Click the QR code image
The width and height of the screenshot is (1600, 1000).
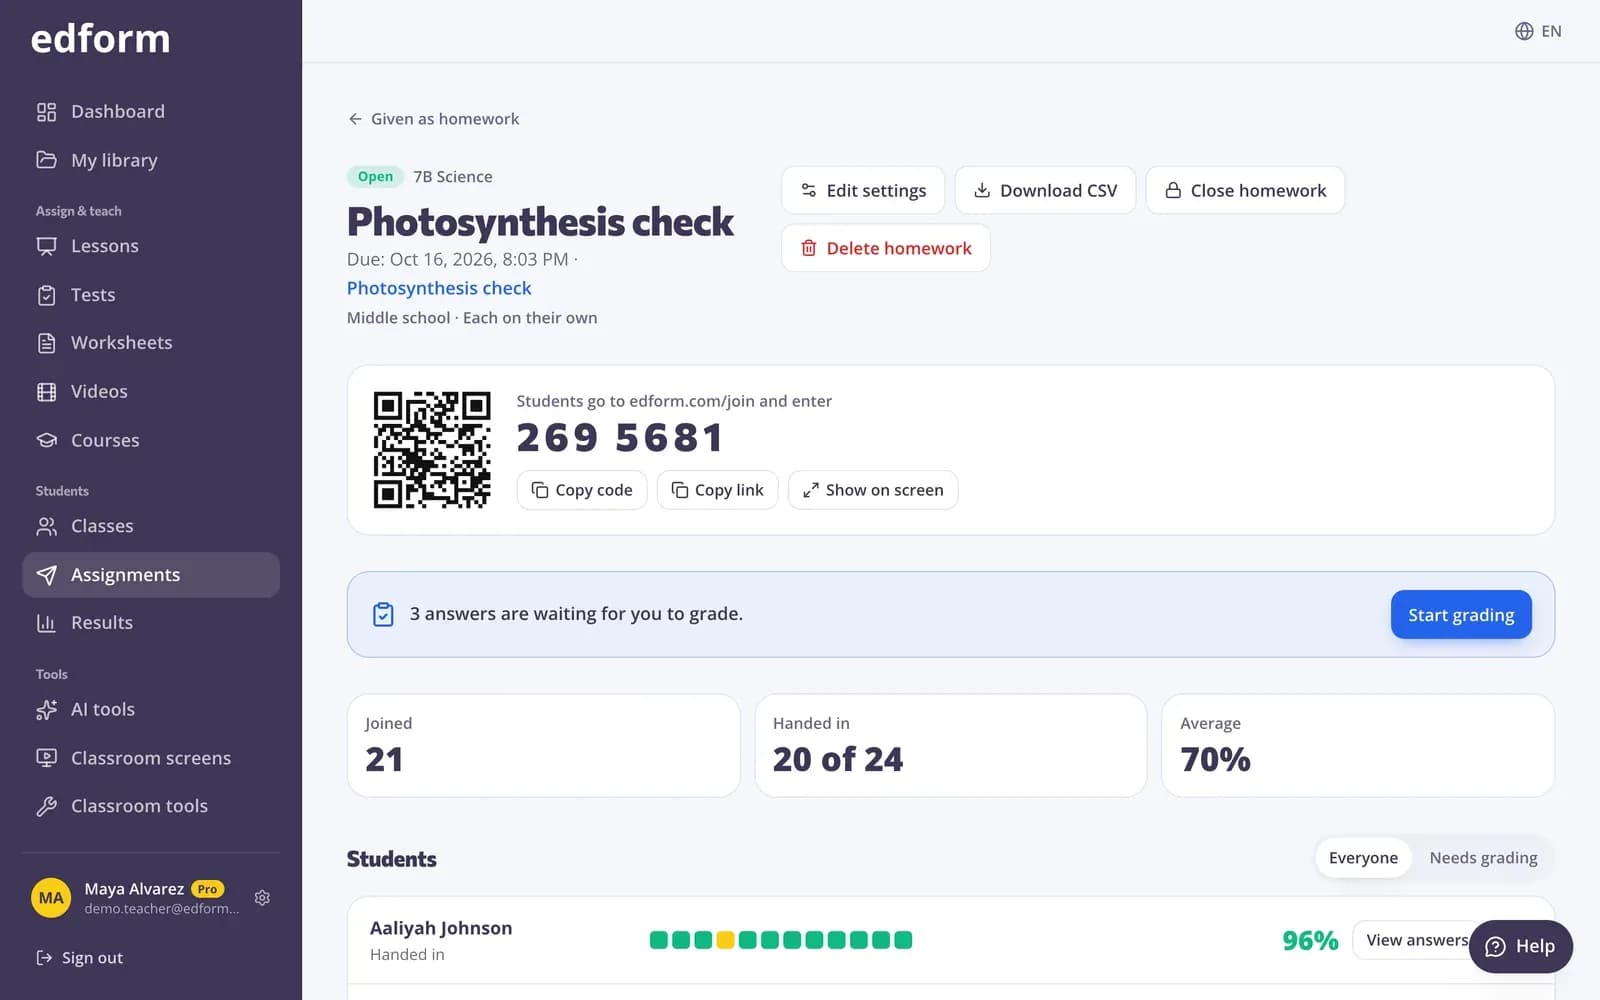coord(432,450)
